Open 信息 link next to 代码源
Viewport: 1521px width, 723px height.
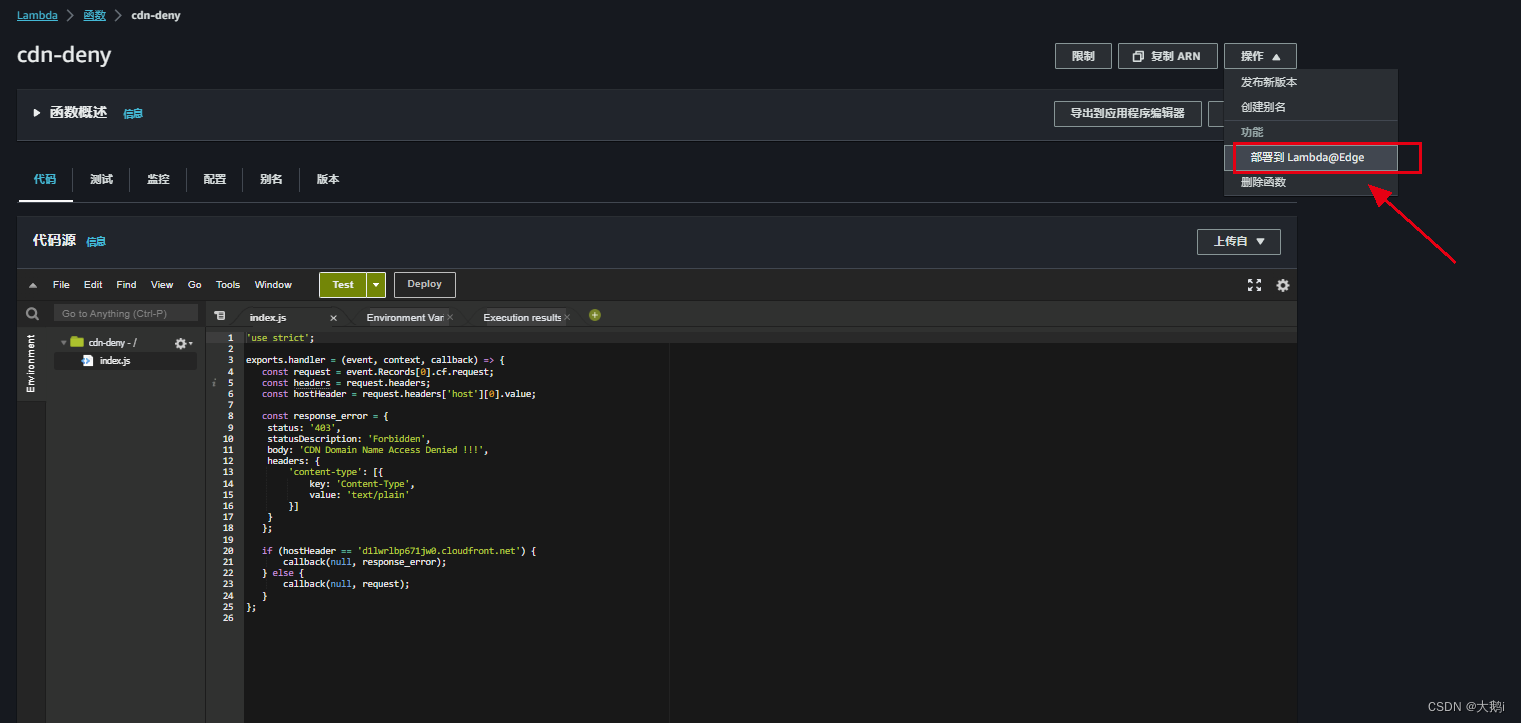tap(96, 241)
